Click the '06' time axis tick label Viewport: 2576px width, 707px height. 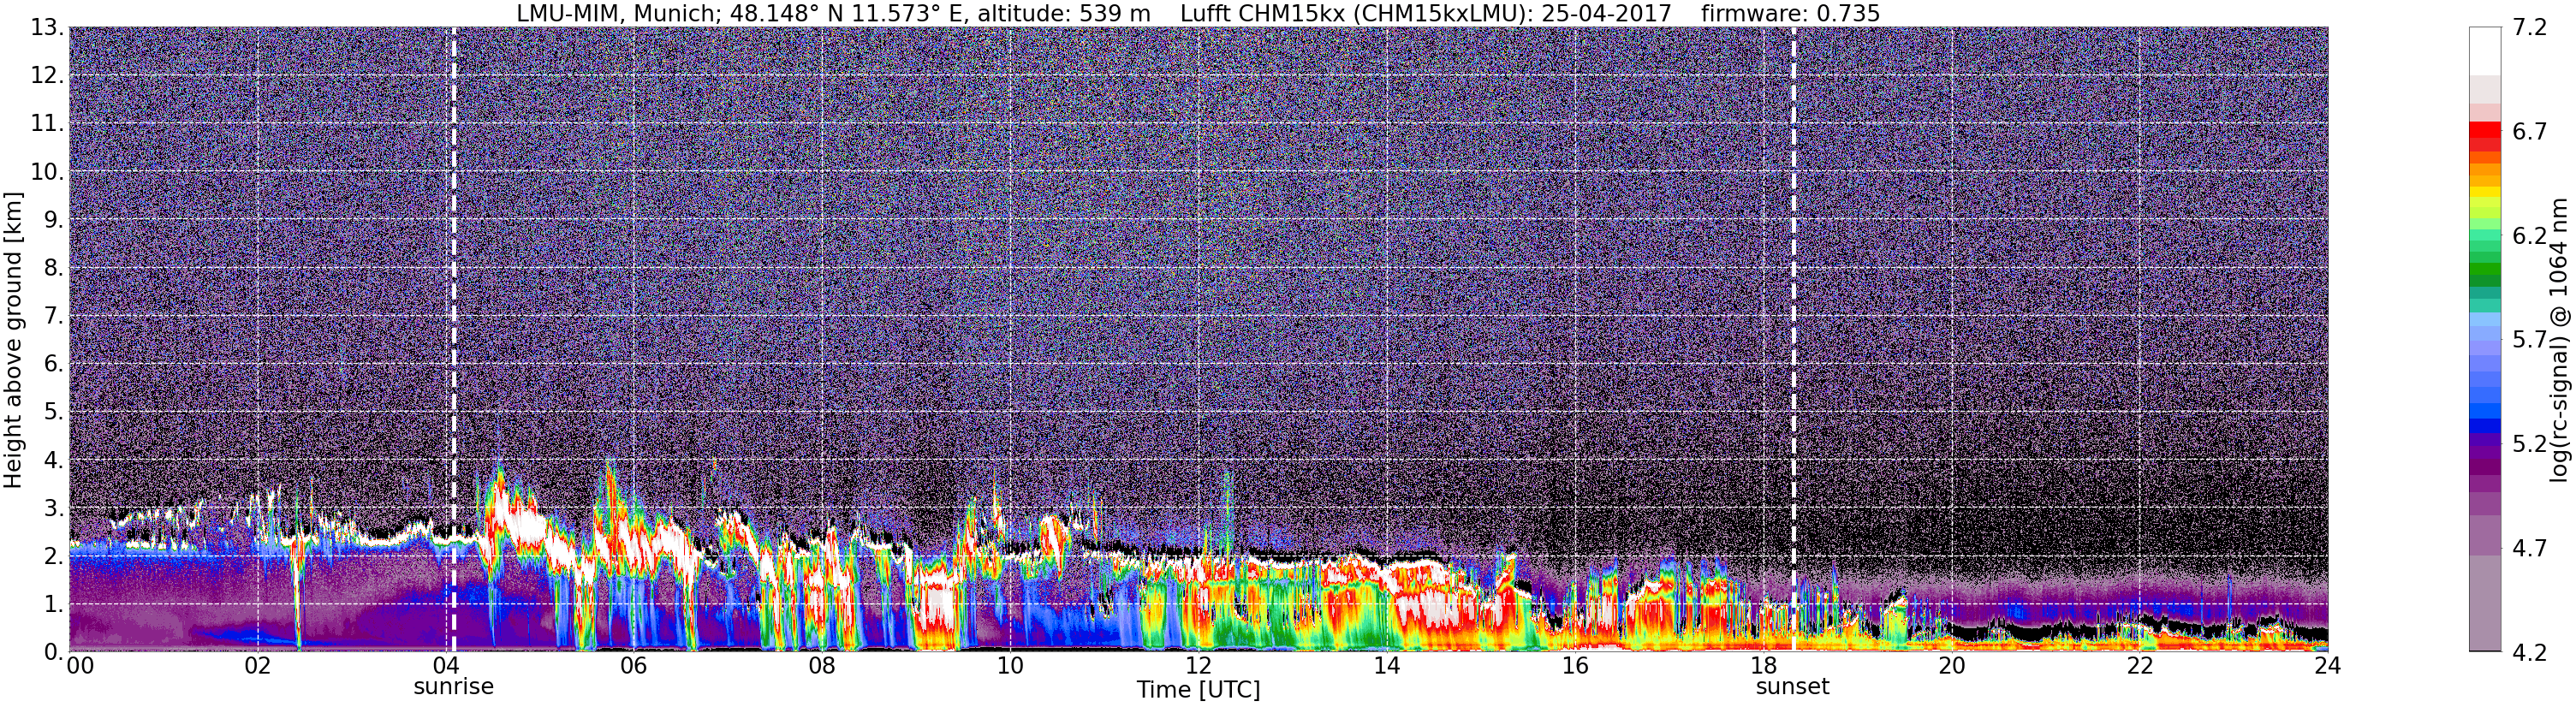click(634, 666)
